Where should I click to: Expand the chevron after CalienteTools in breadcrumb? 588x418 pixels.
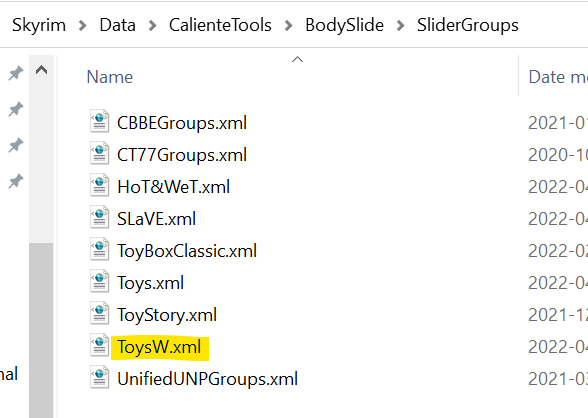point(288,26)
